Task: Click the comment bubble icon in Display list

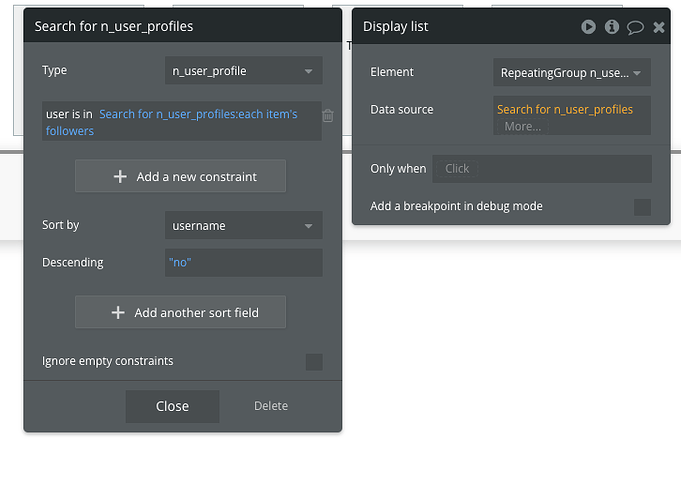Action: point(635,27)
